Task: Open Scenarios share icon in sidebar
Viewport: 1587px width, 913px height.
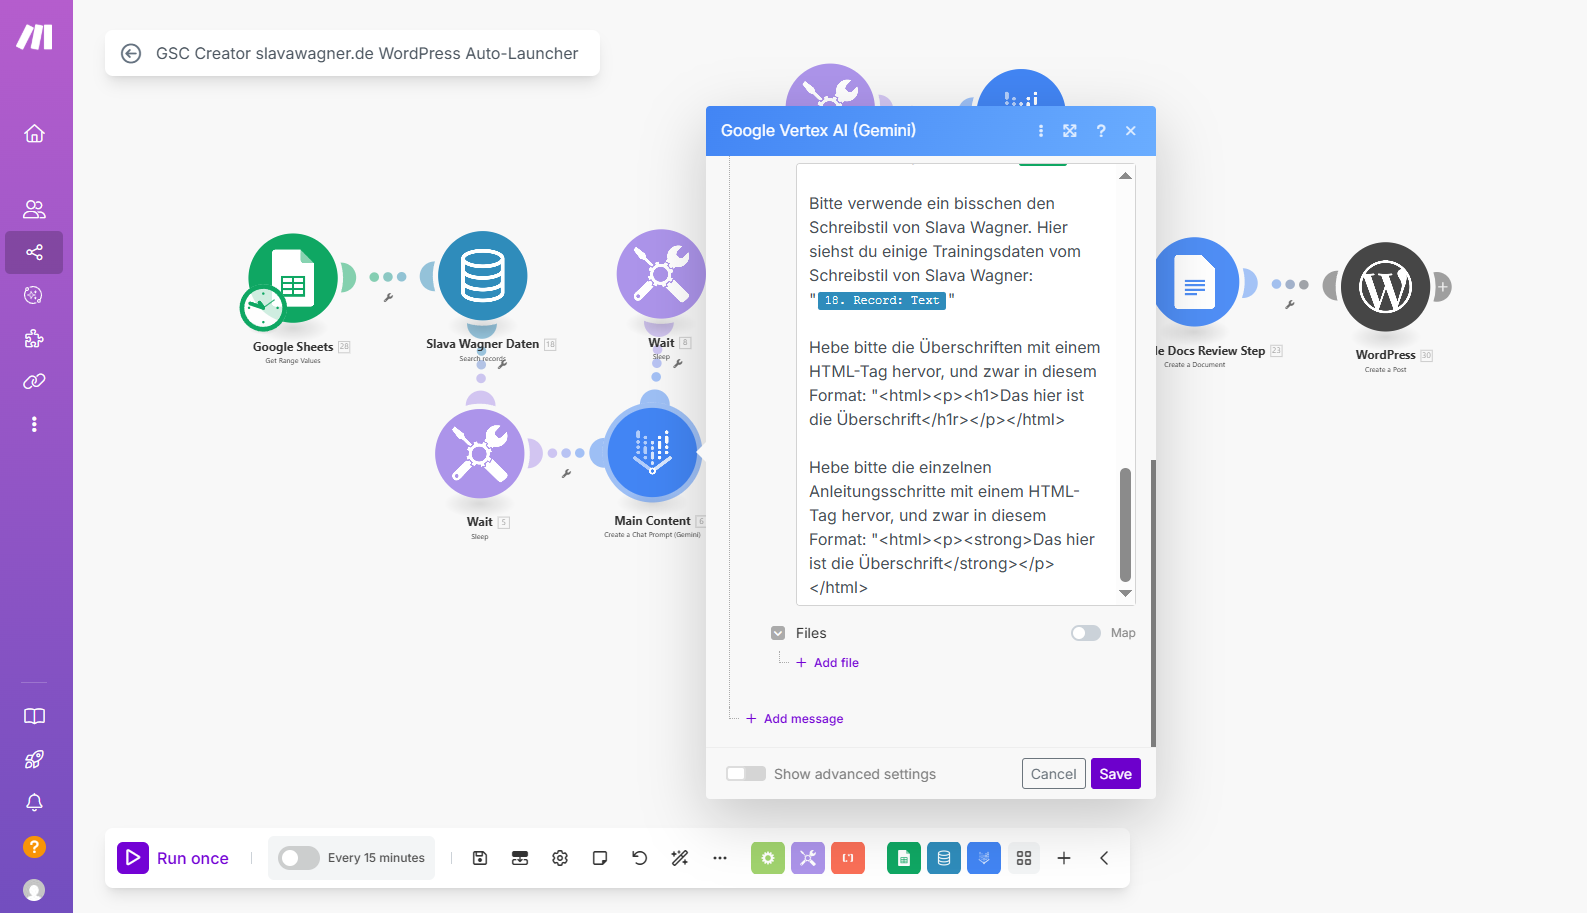Action: (34, 252)
